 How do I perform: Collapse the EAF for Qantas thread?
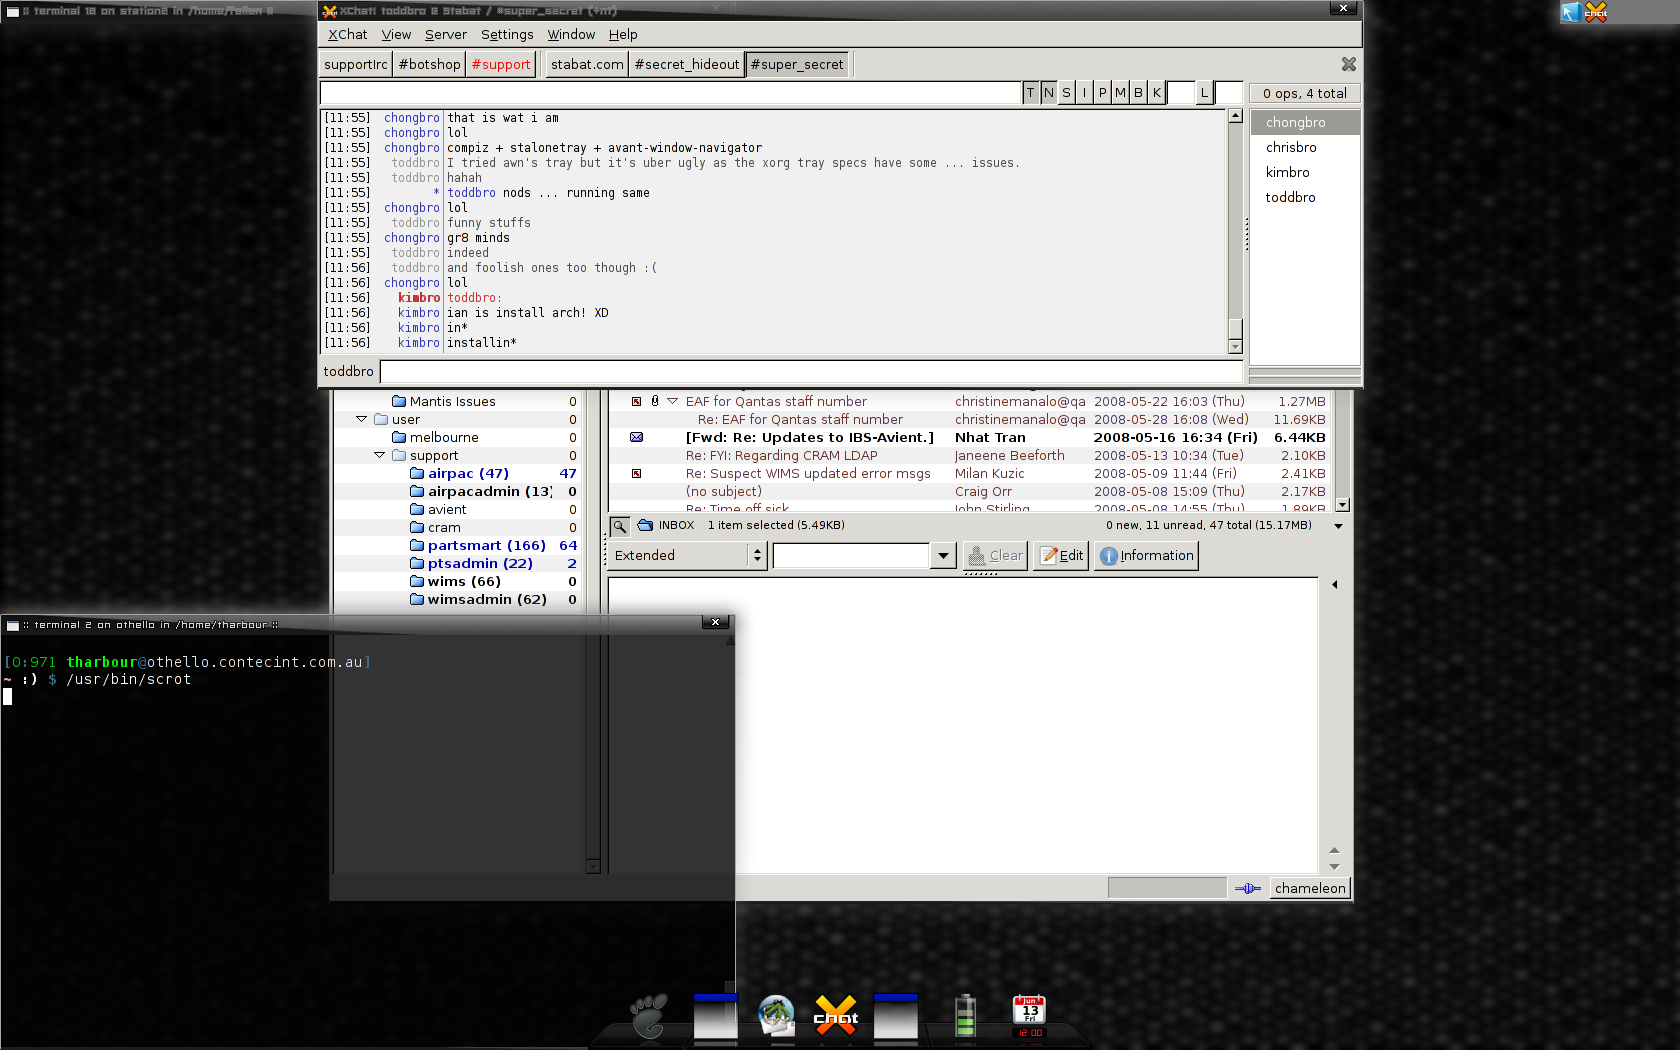click(672, 401)
